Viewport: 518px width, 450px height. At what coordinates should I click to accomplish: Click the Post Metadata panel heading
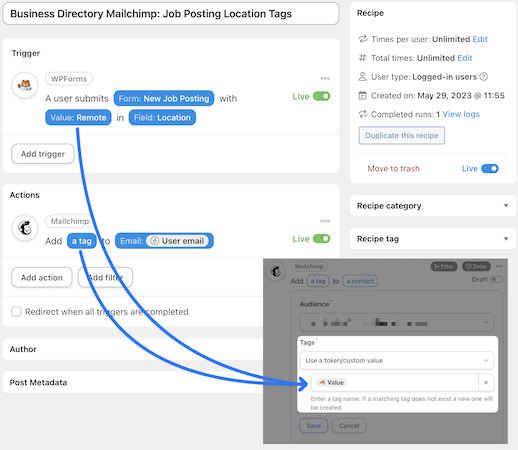coord(38,382)
